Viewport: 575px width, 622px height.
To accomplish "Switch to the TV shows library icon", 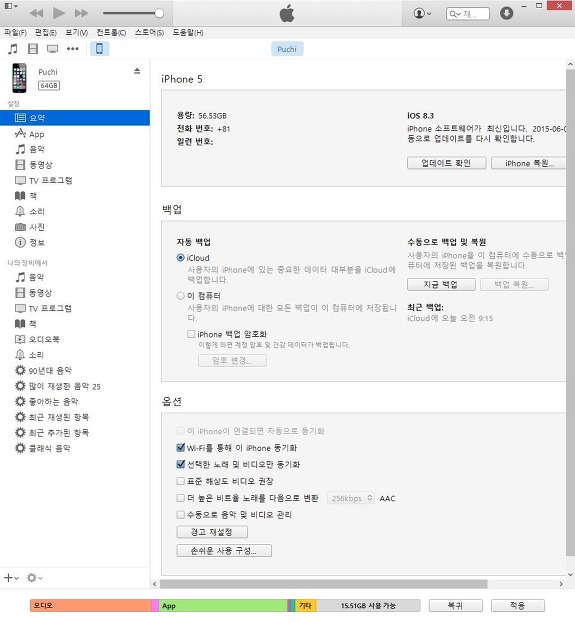I will coord(52,49).
